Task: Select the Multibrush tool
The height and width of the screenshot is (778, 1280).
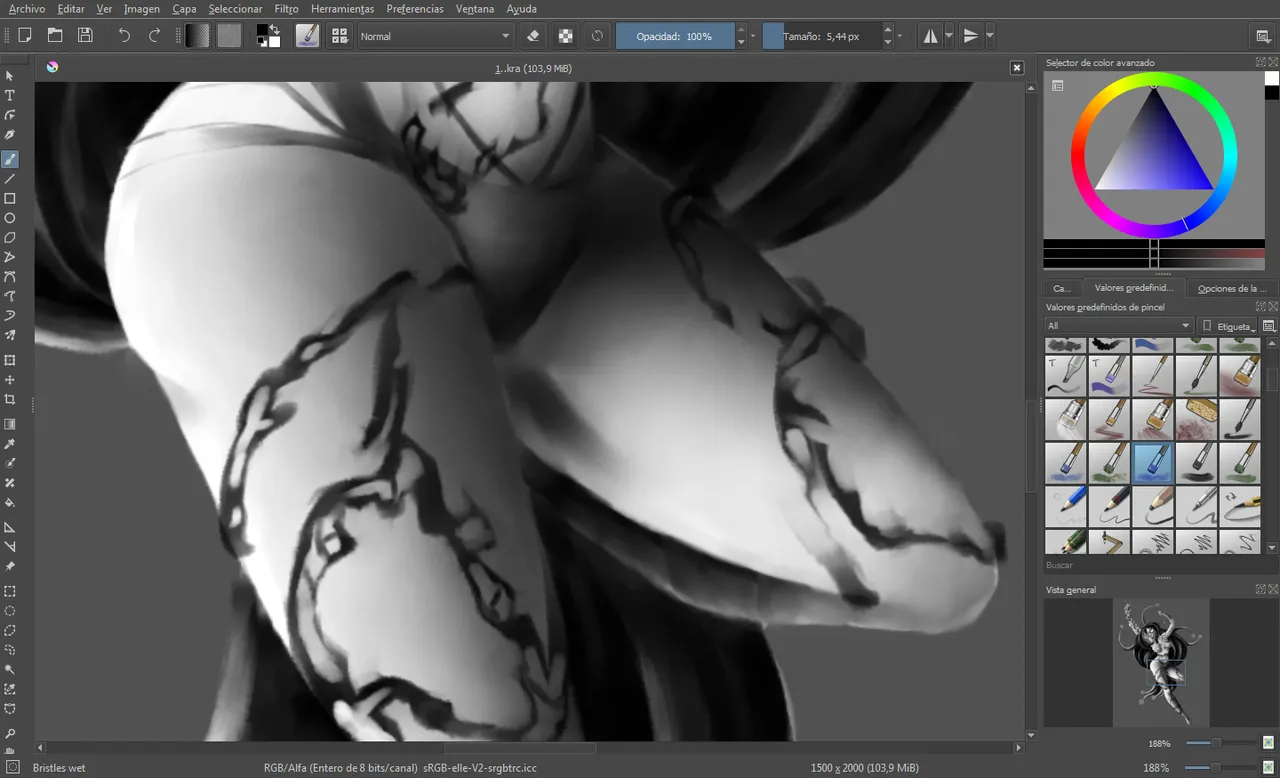Action: click(x=10, y=336)
